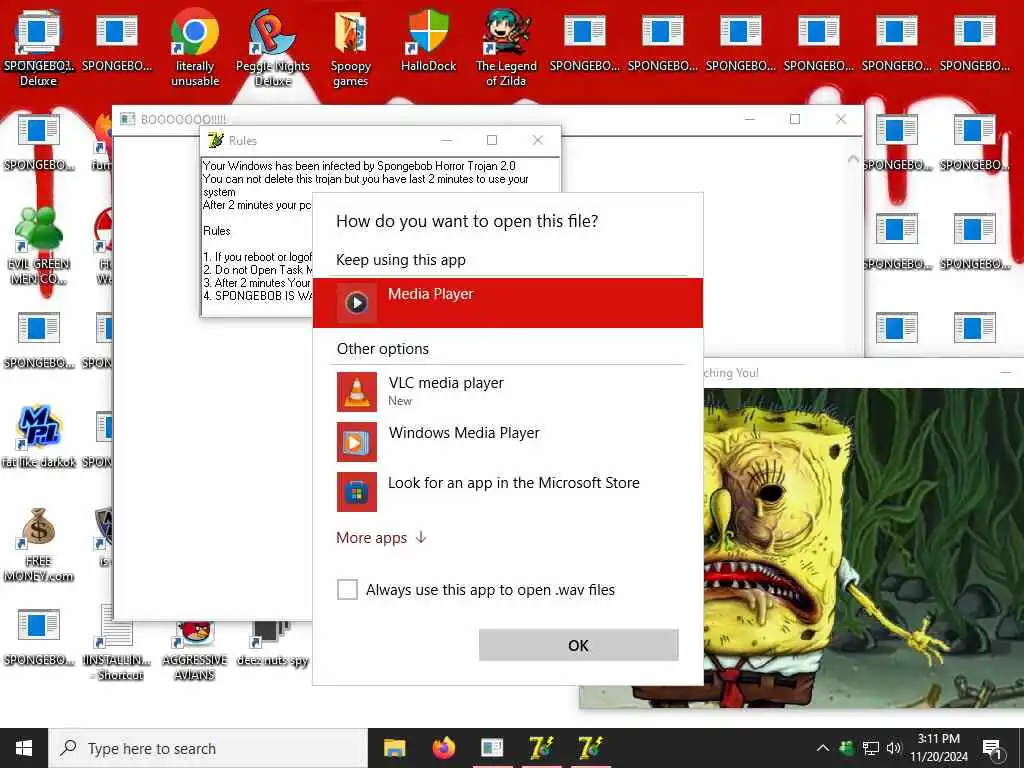Choose VLC media player option
The width and height of the screenshot is (1024, 768).
[x=507, y=391]
